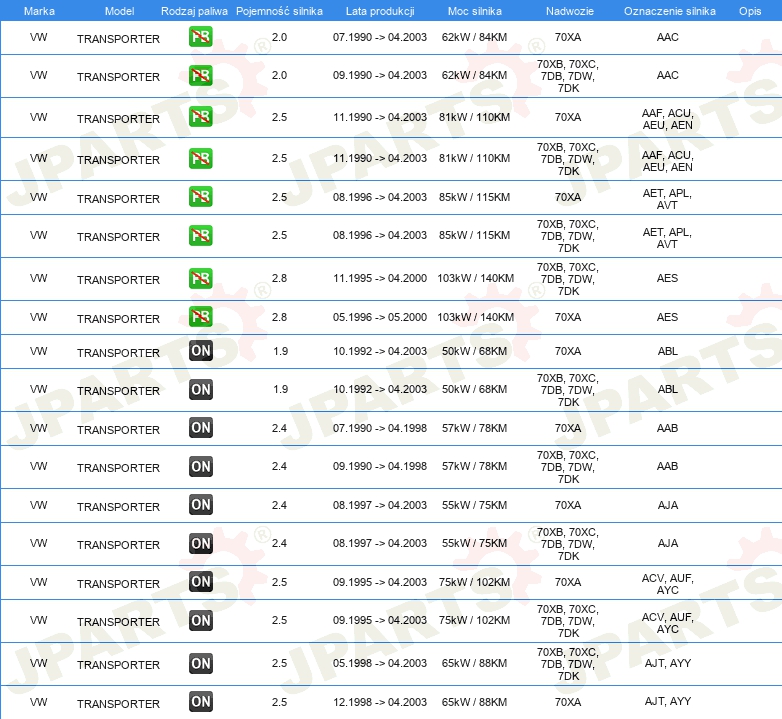The height and width of the screenshot is (719, 782).
Task: Click petrol icon in 07.1990 AAC row
Action: click(200, 37)
